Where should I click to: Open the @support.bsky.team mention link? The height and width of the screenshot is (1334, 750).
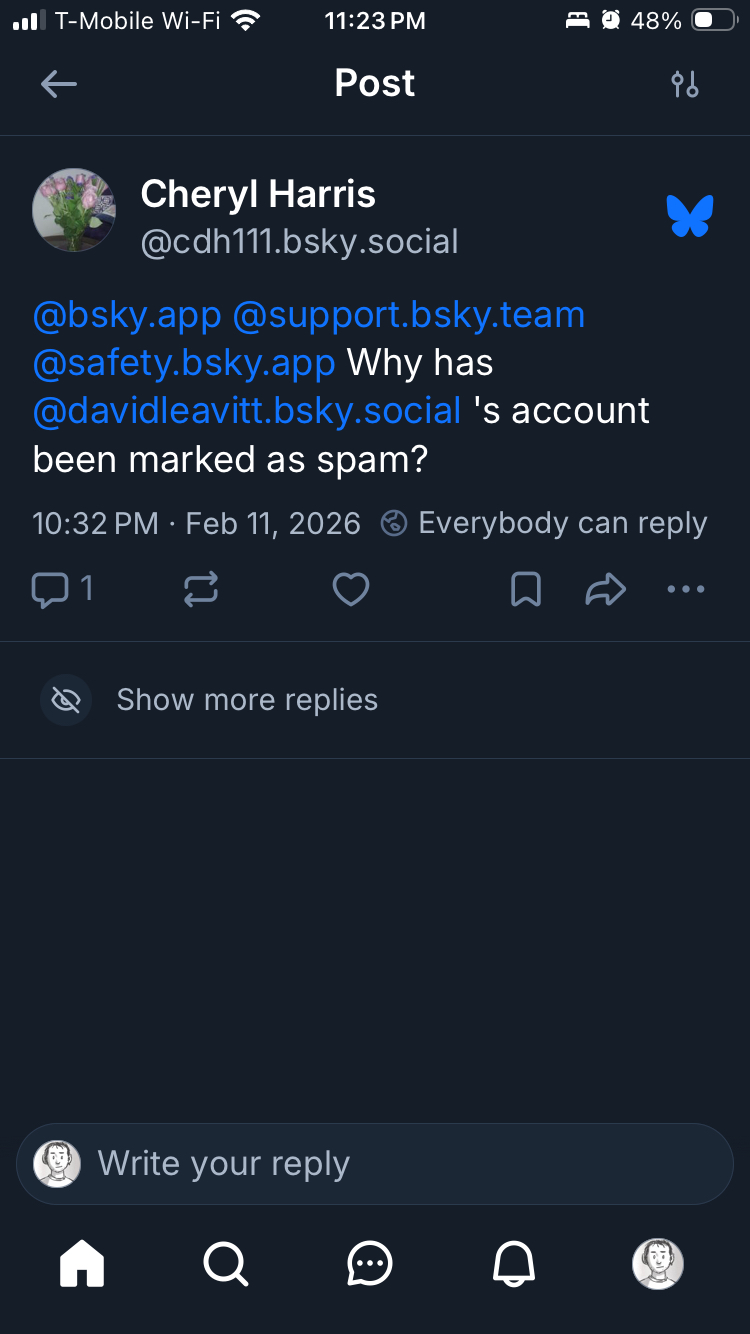tap(408, 315)
